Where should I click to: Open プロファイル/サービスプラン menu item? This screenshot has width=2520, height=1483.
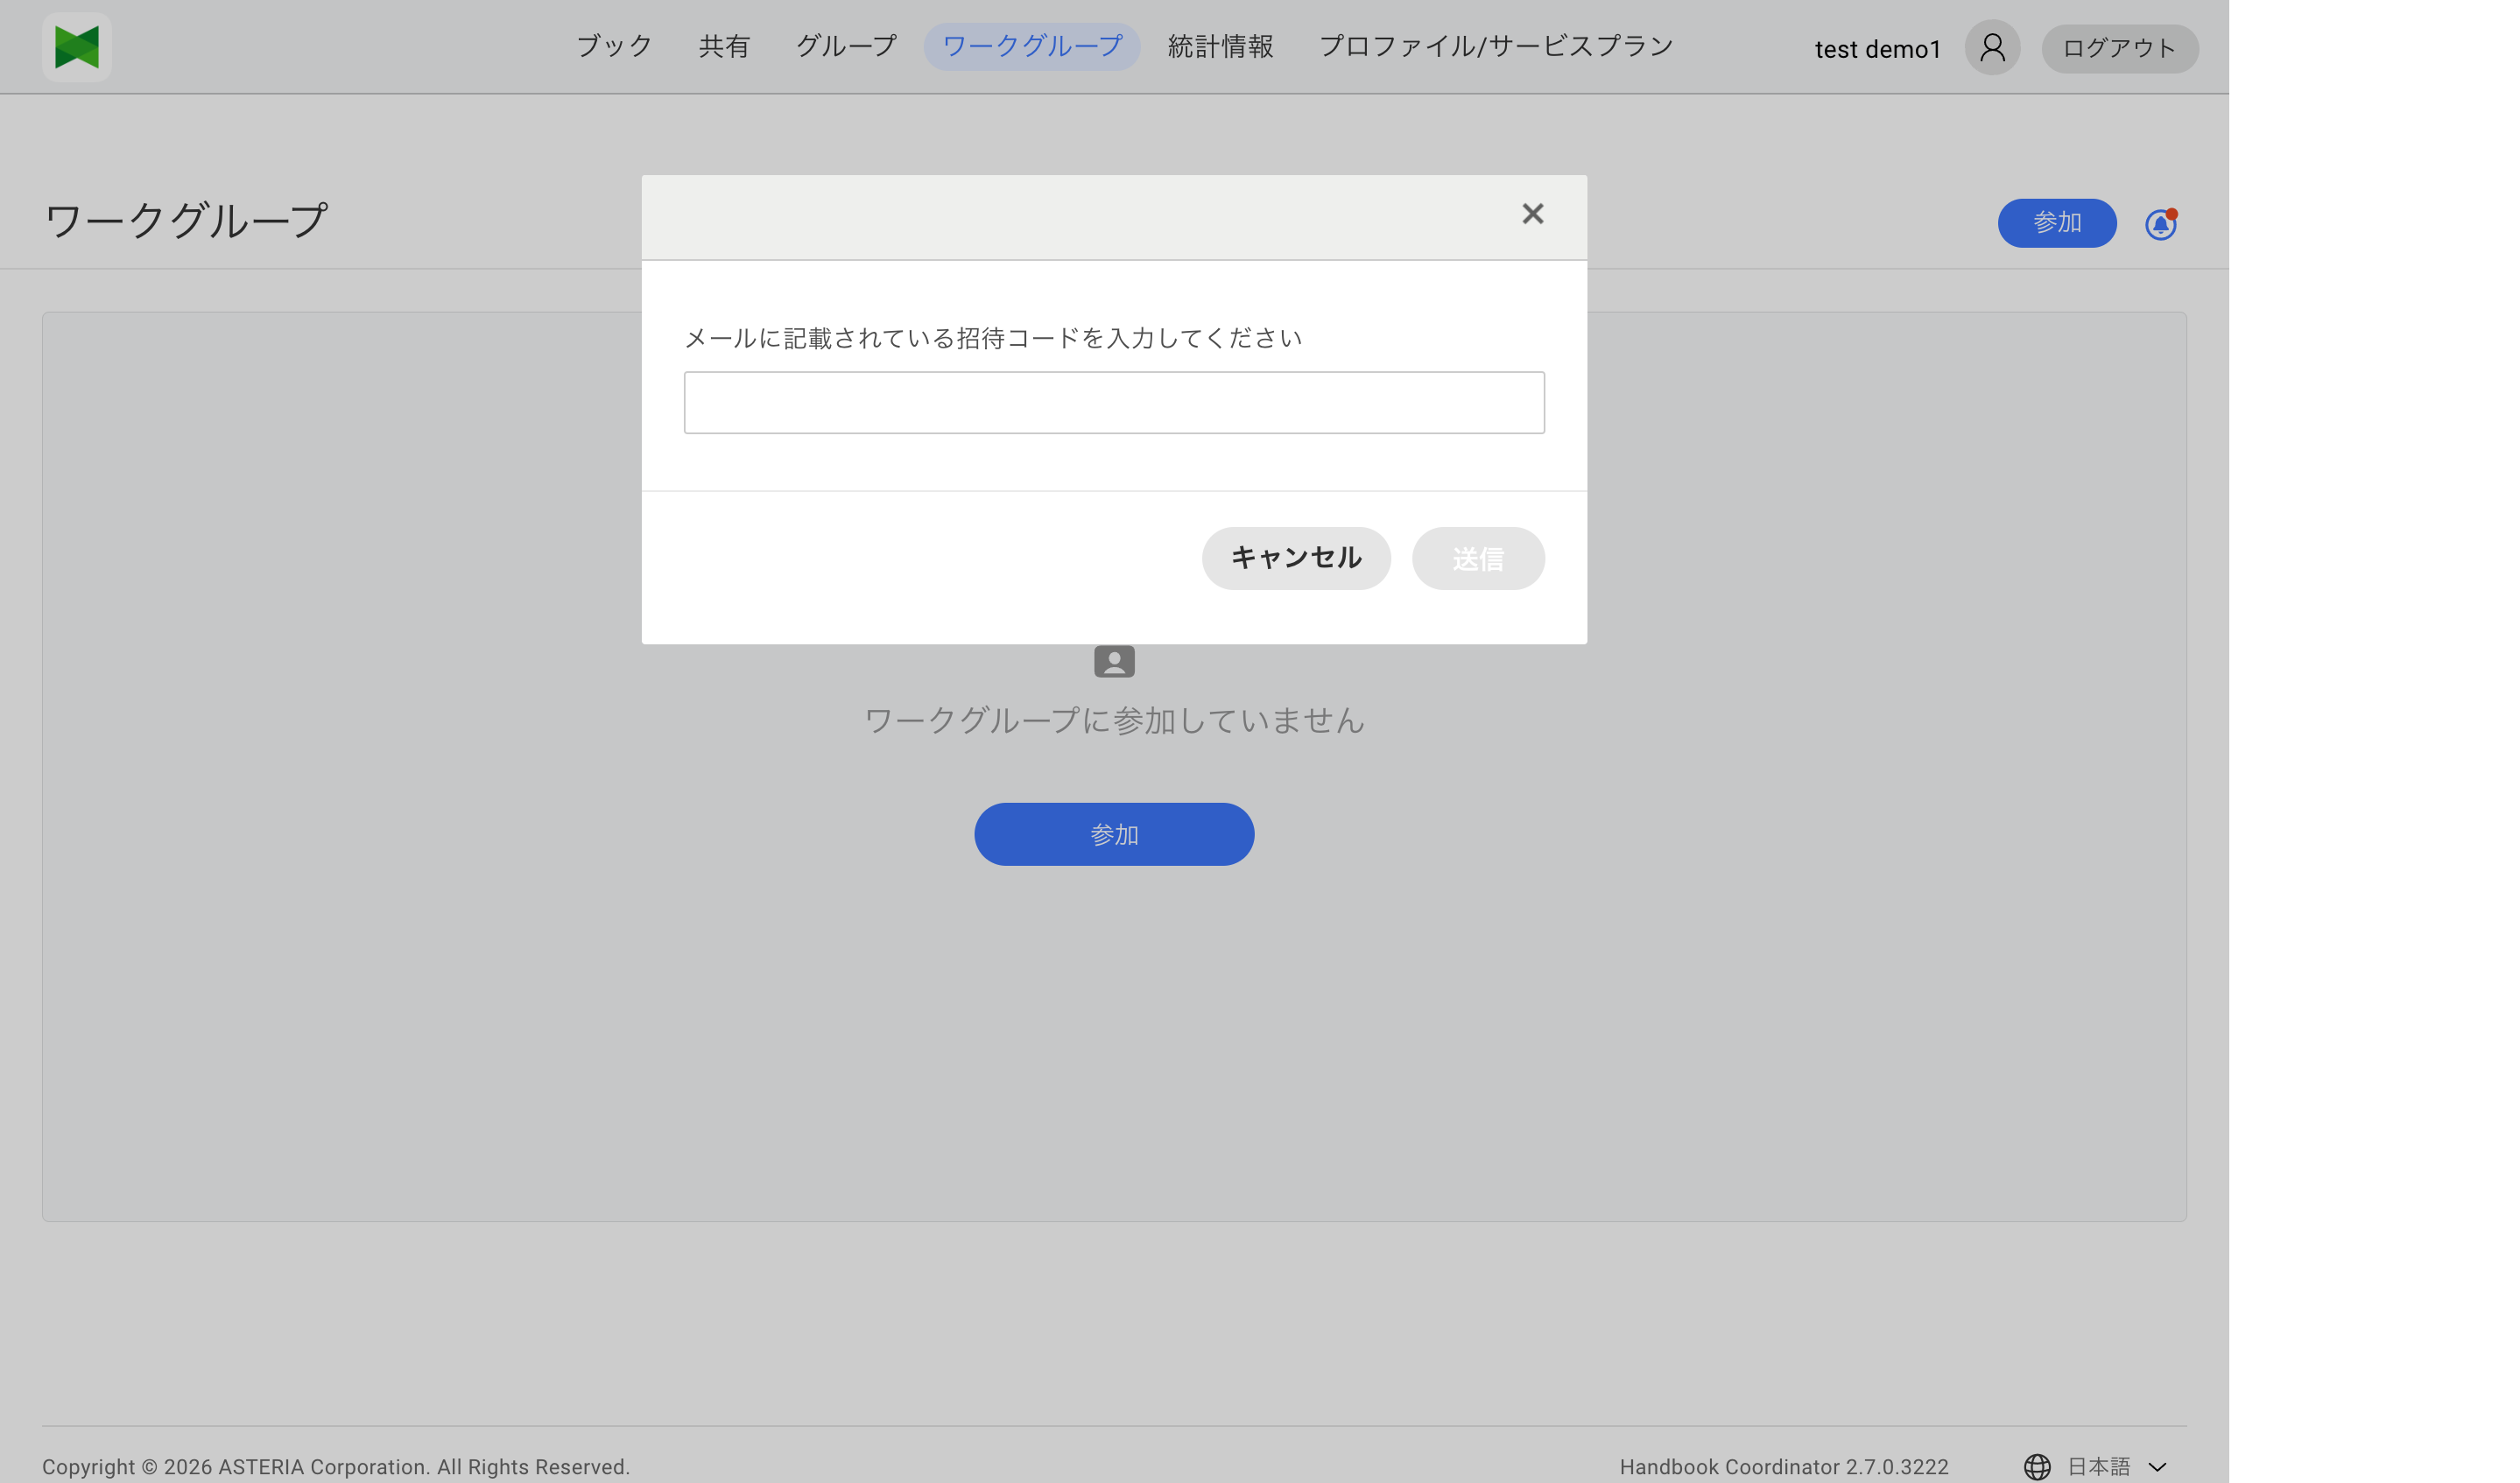[1496, 46]
